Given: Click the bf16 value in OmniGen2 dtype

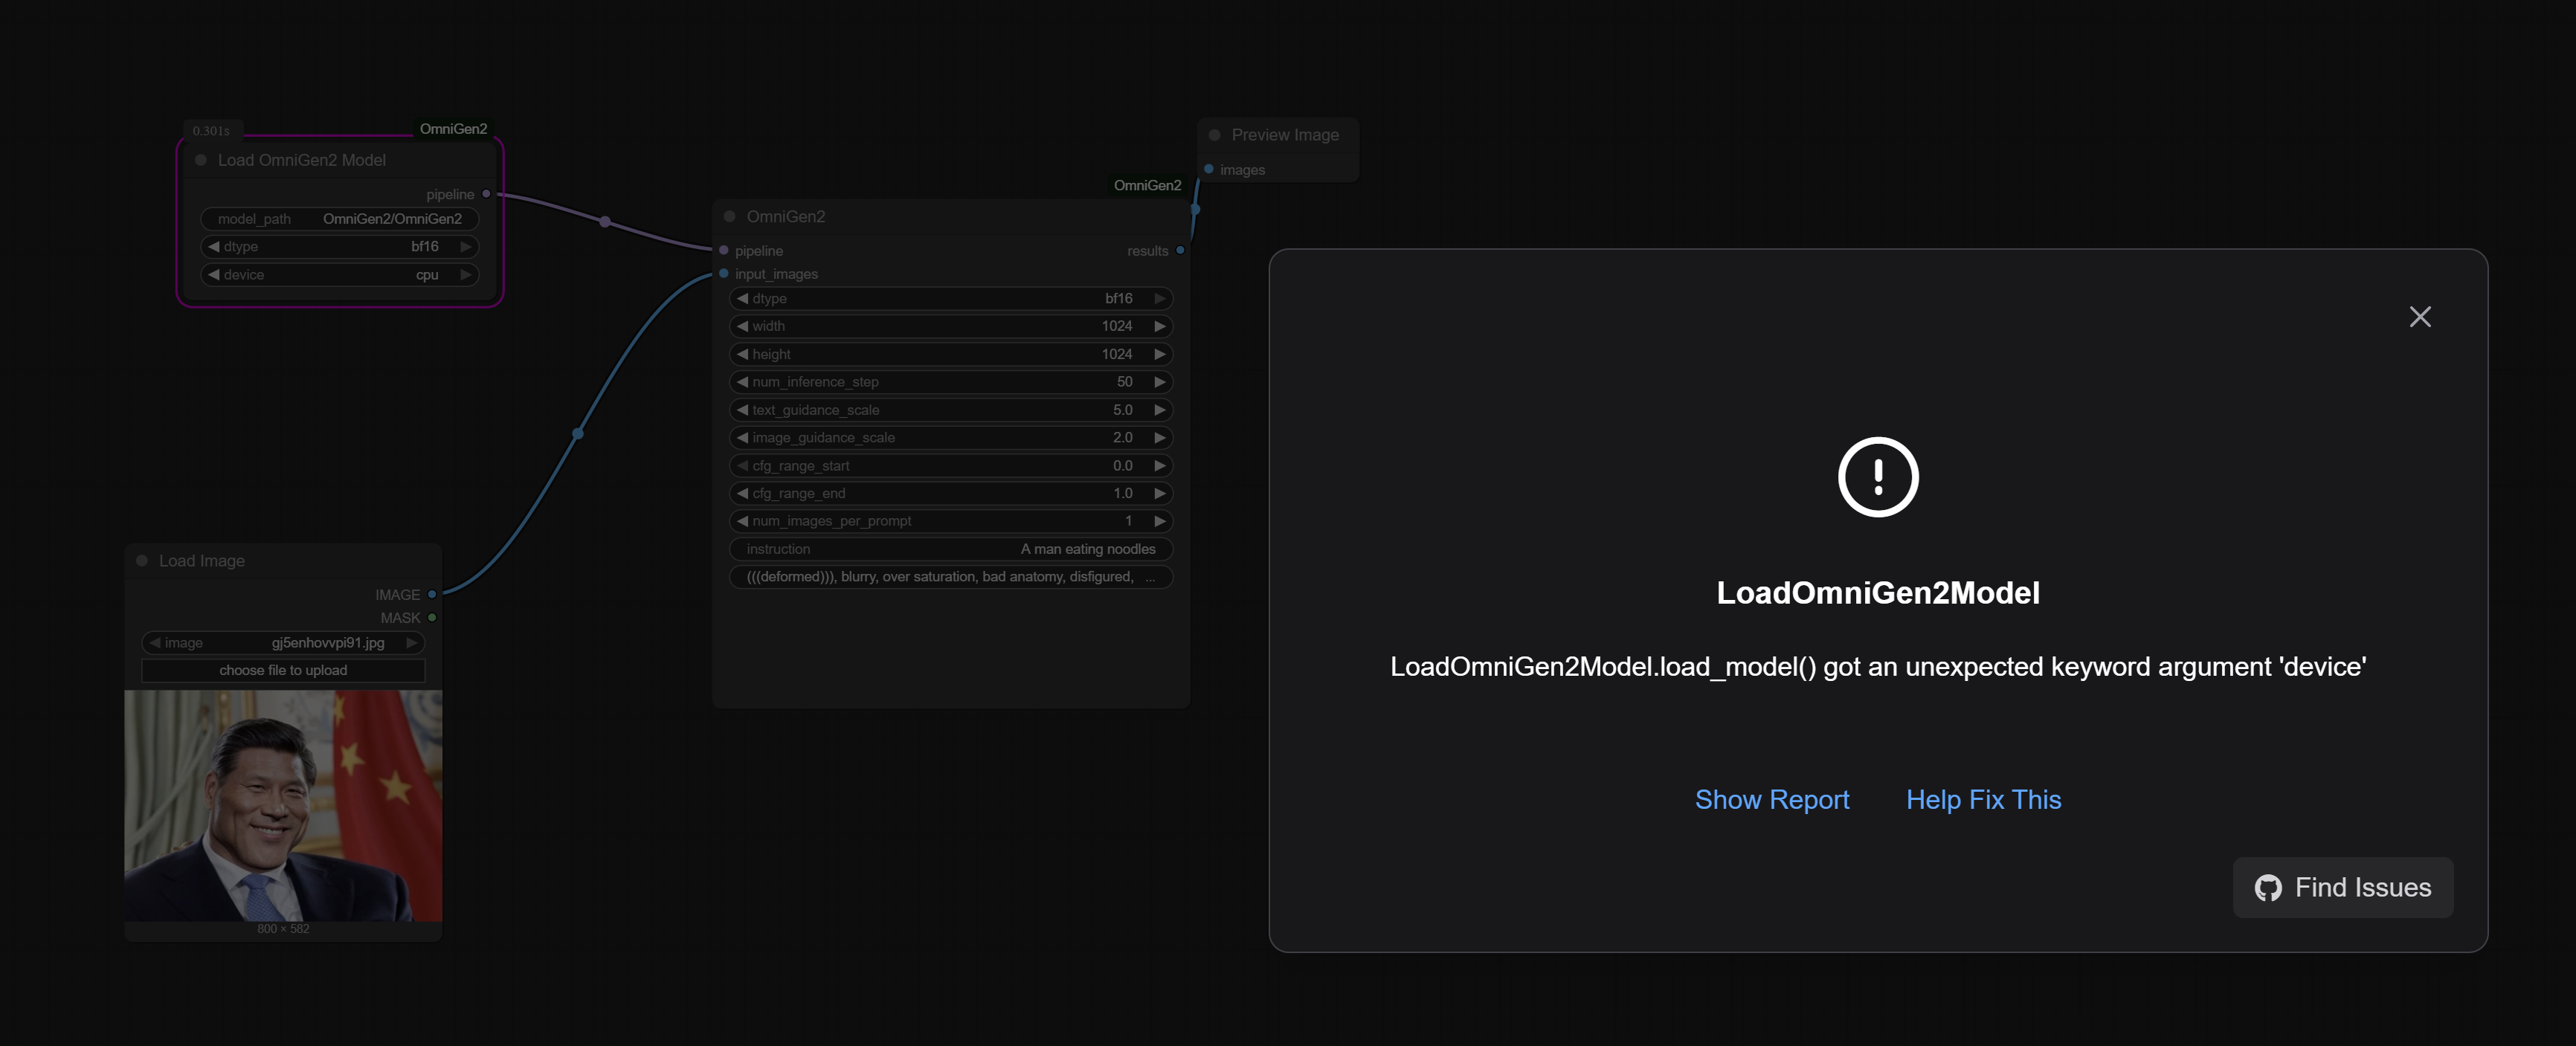Looking at the screenshot, I should pyautogui.click(x=1119, y=299).
